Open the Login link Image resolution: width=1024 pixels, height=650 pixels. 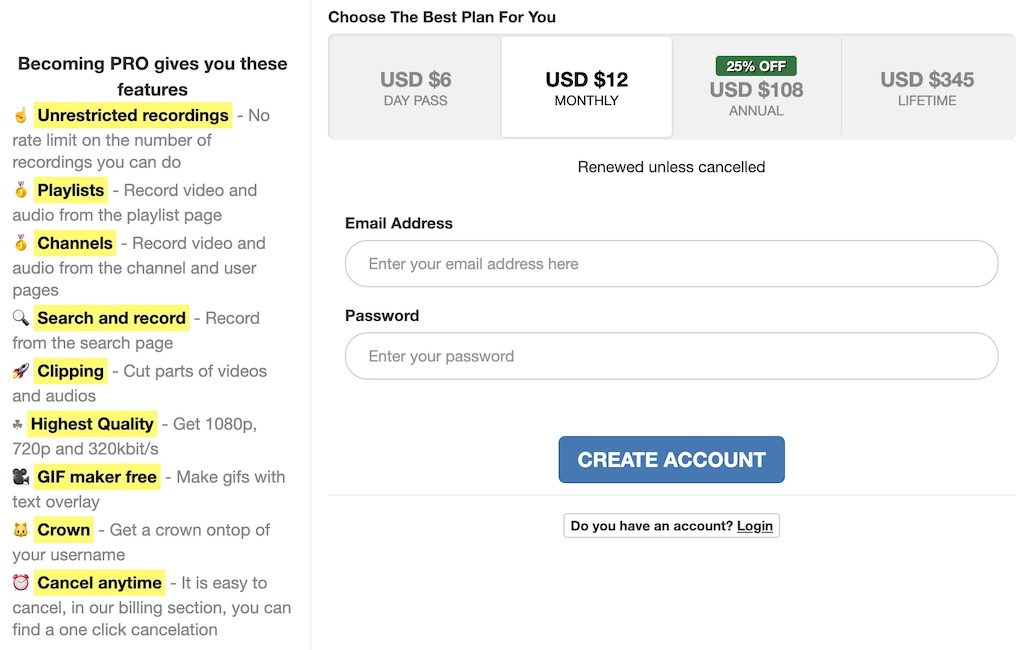(755, 526)
